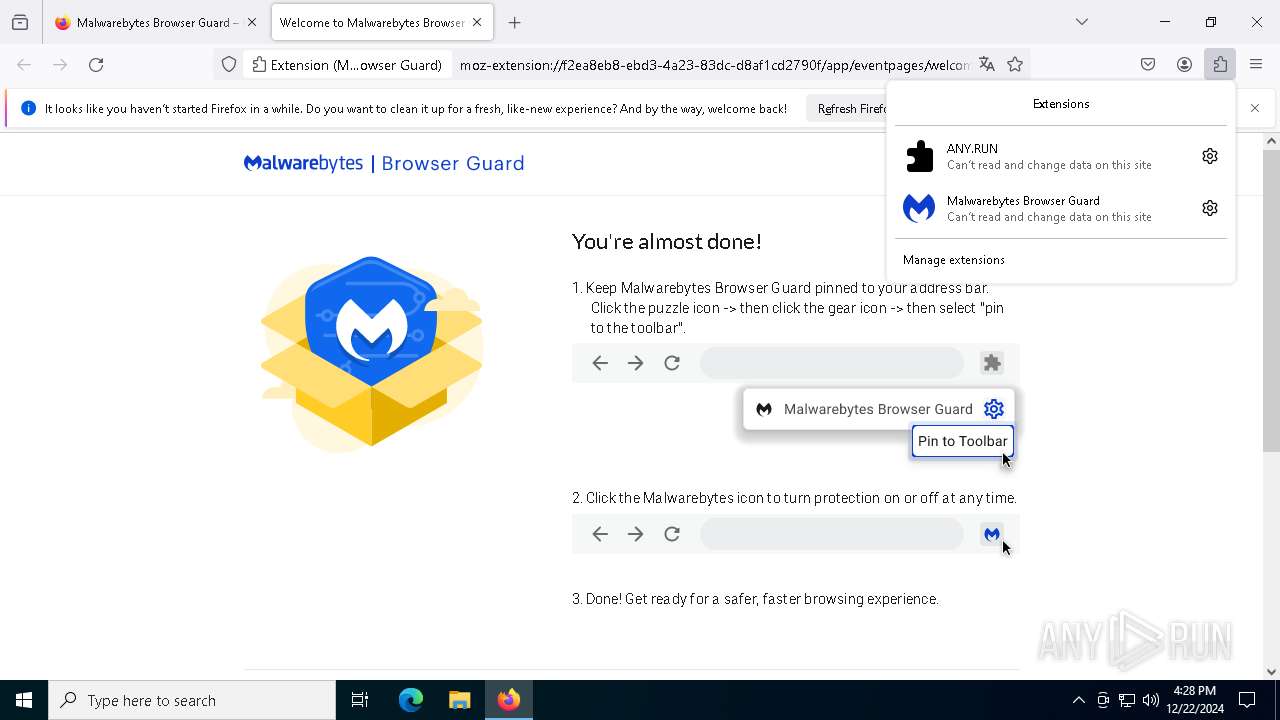Image resolution: width=1280 pixels, height=720 pixels.
Task: Click the Firefox taskbar icon
Action: click(x=509, y=700)
